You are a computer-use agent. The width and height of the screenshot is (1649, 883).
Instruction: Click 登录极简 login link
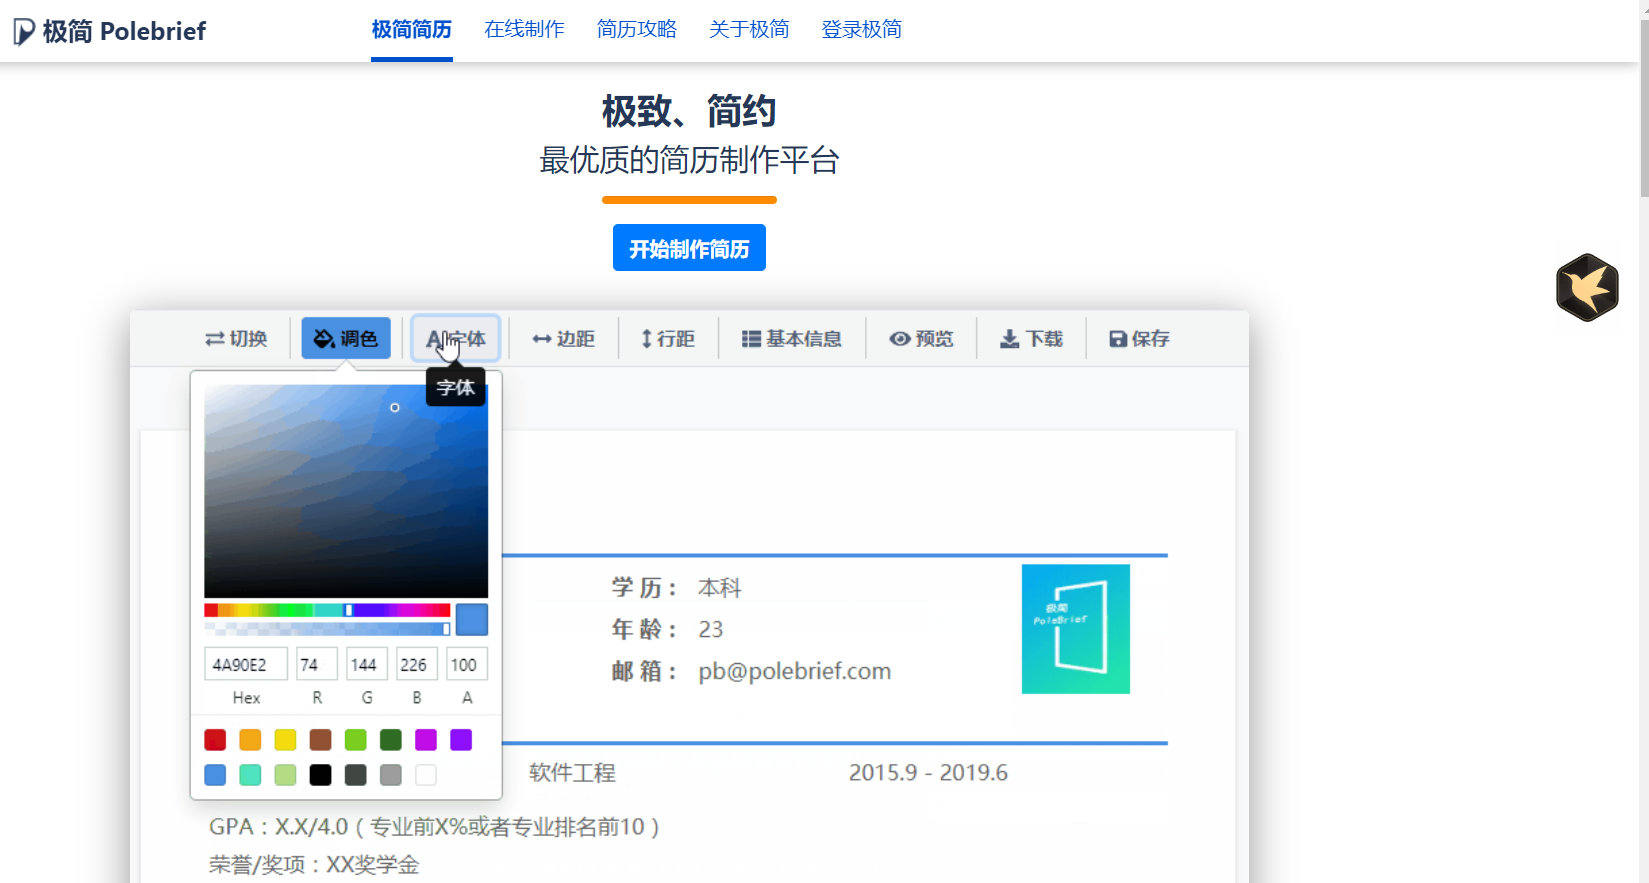point(861,30)
